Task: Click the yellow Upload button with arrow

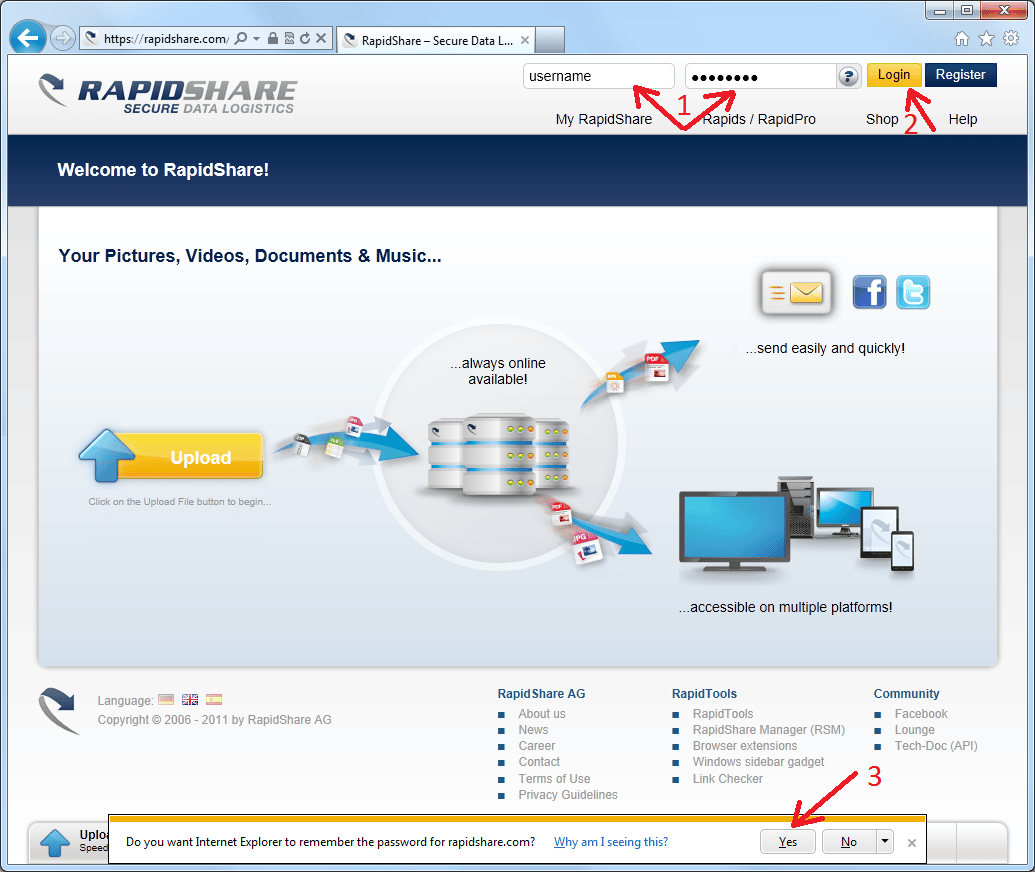Action: coord(172,456)
